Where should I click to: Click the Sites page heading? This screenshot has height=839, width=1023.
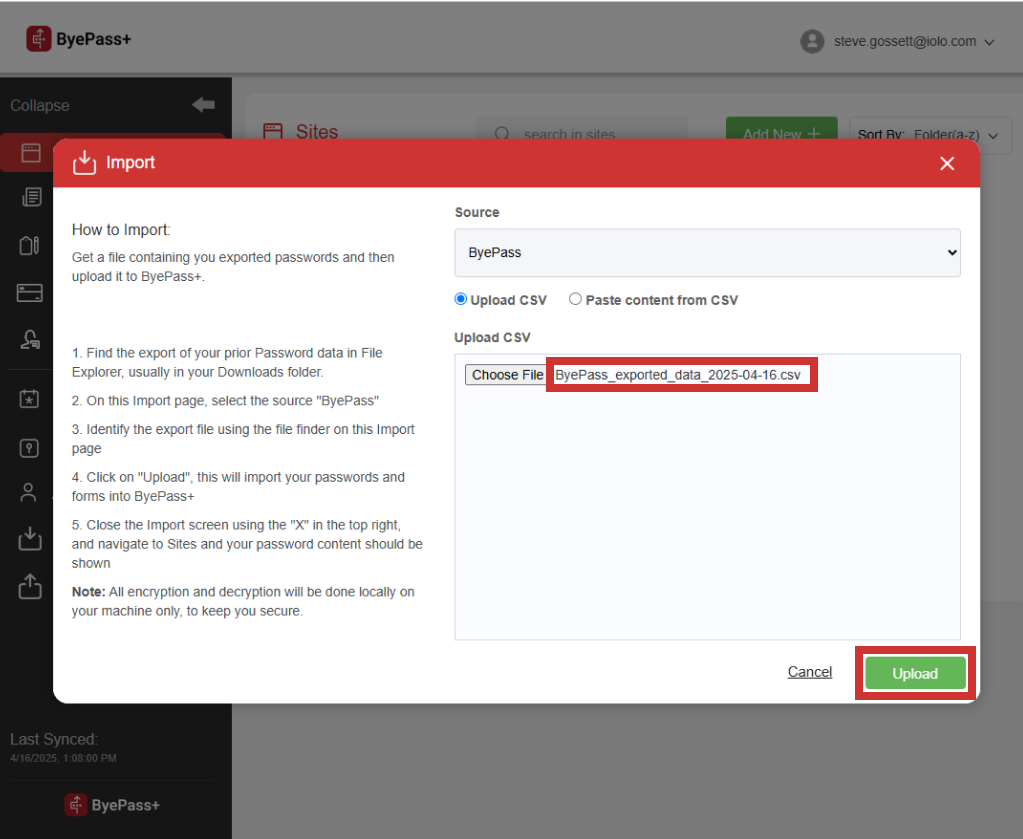coord(316,132)
